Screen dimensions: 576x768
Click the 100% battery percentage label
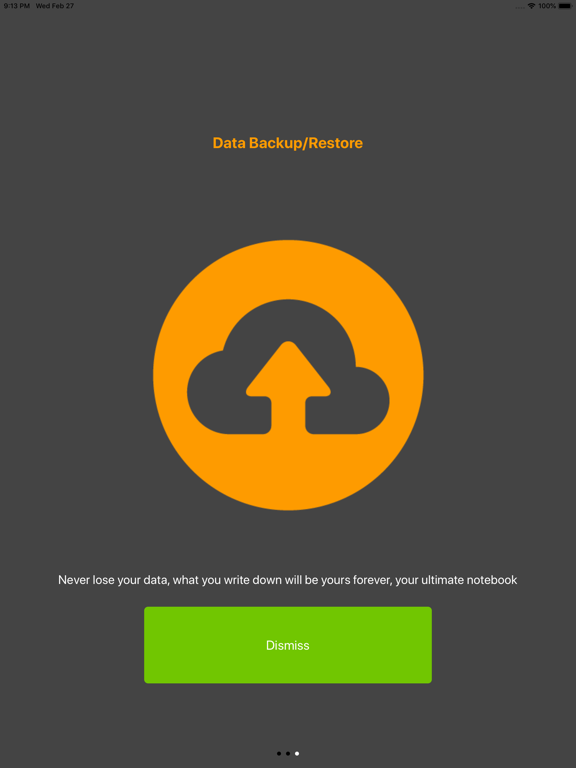[x=547, y=6]
